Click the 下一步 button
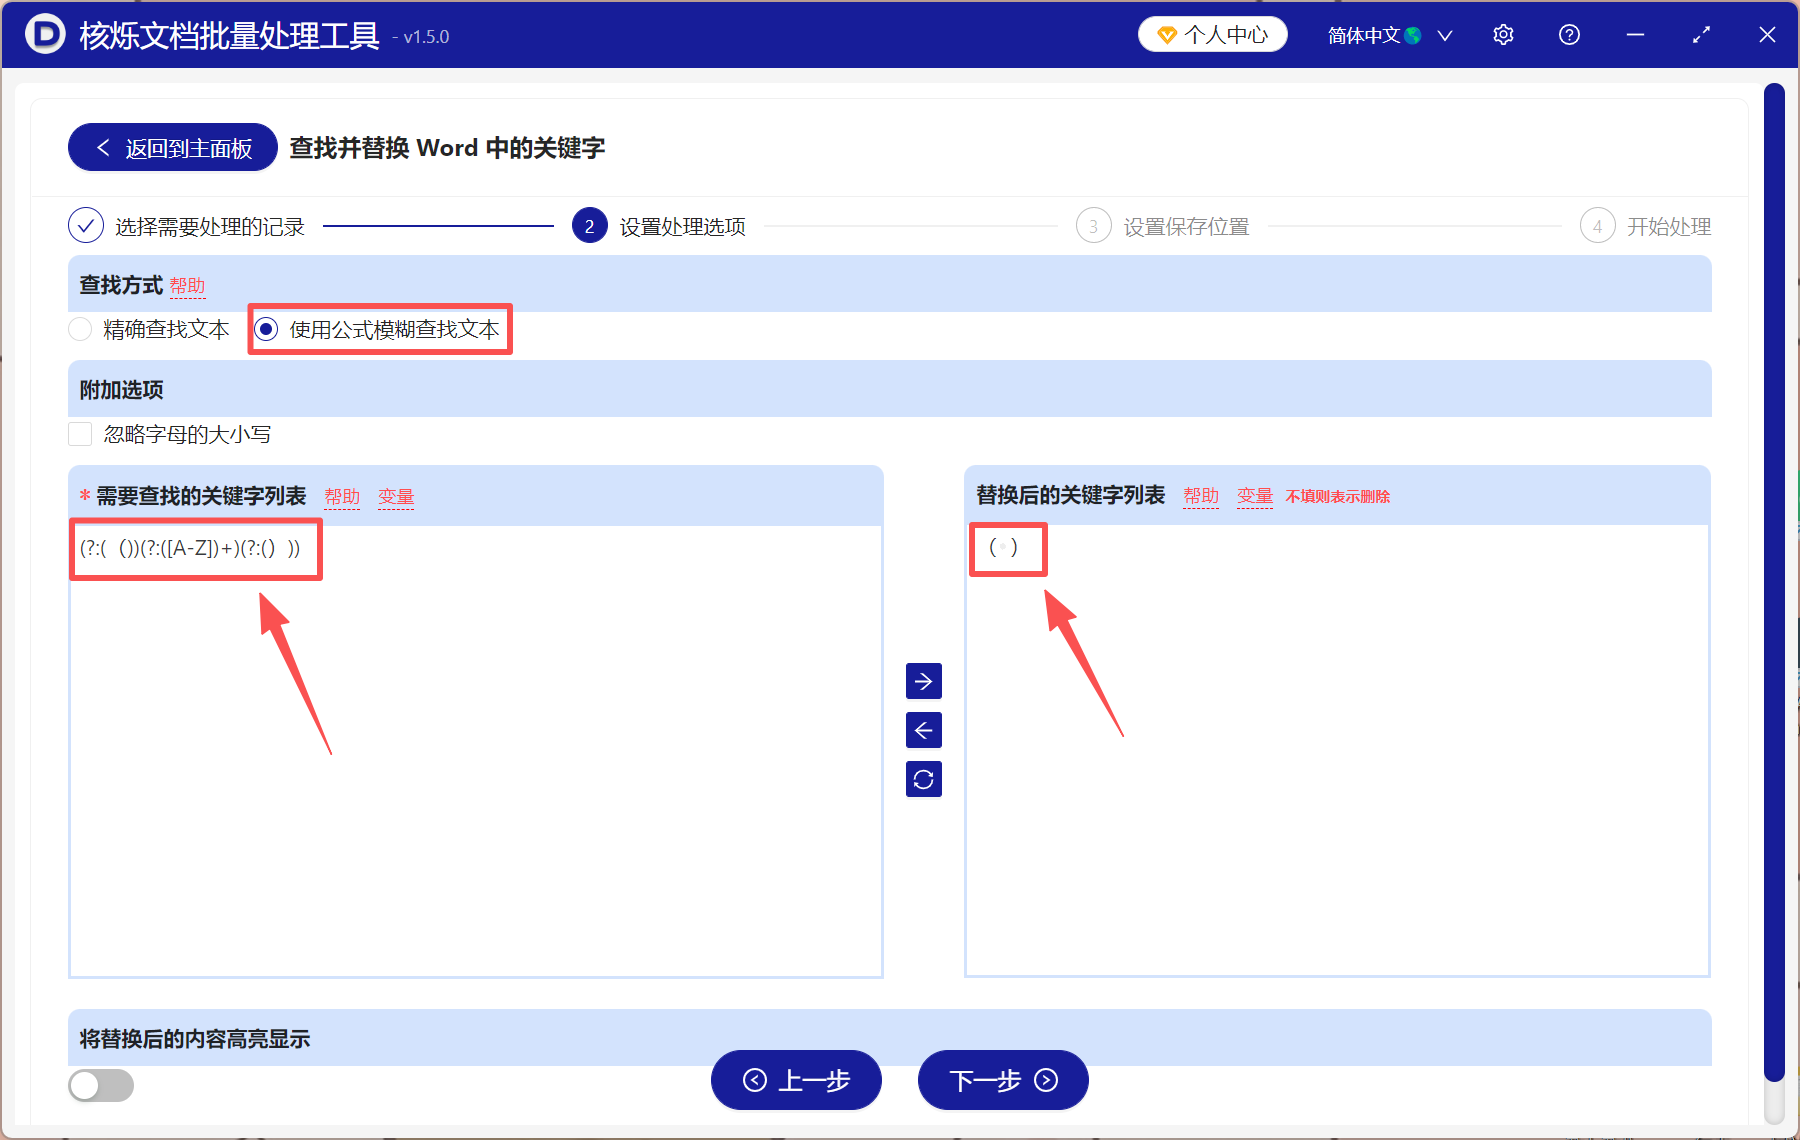This screenshot has width=1800, height=1140. tap(1001, 1081)
